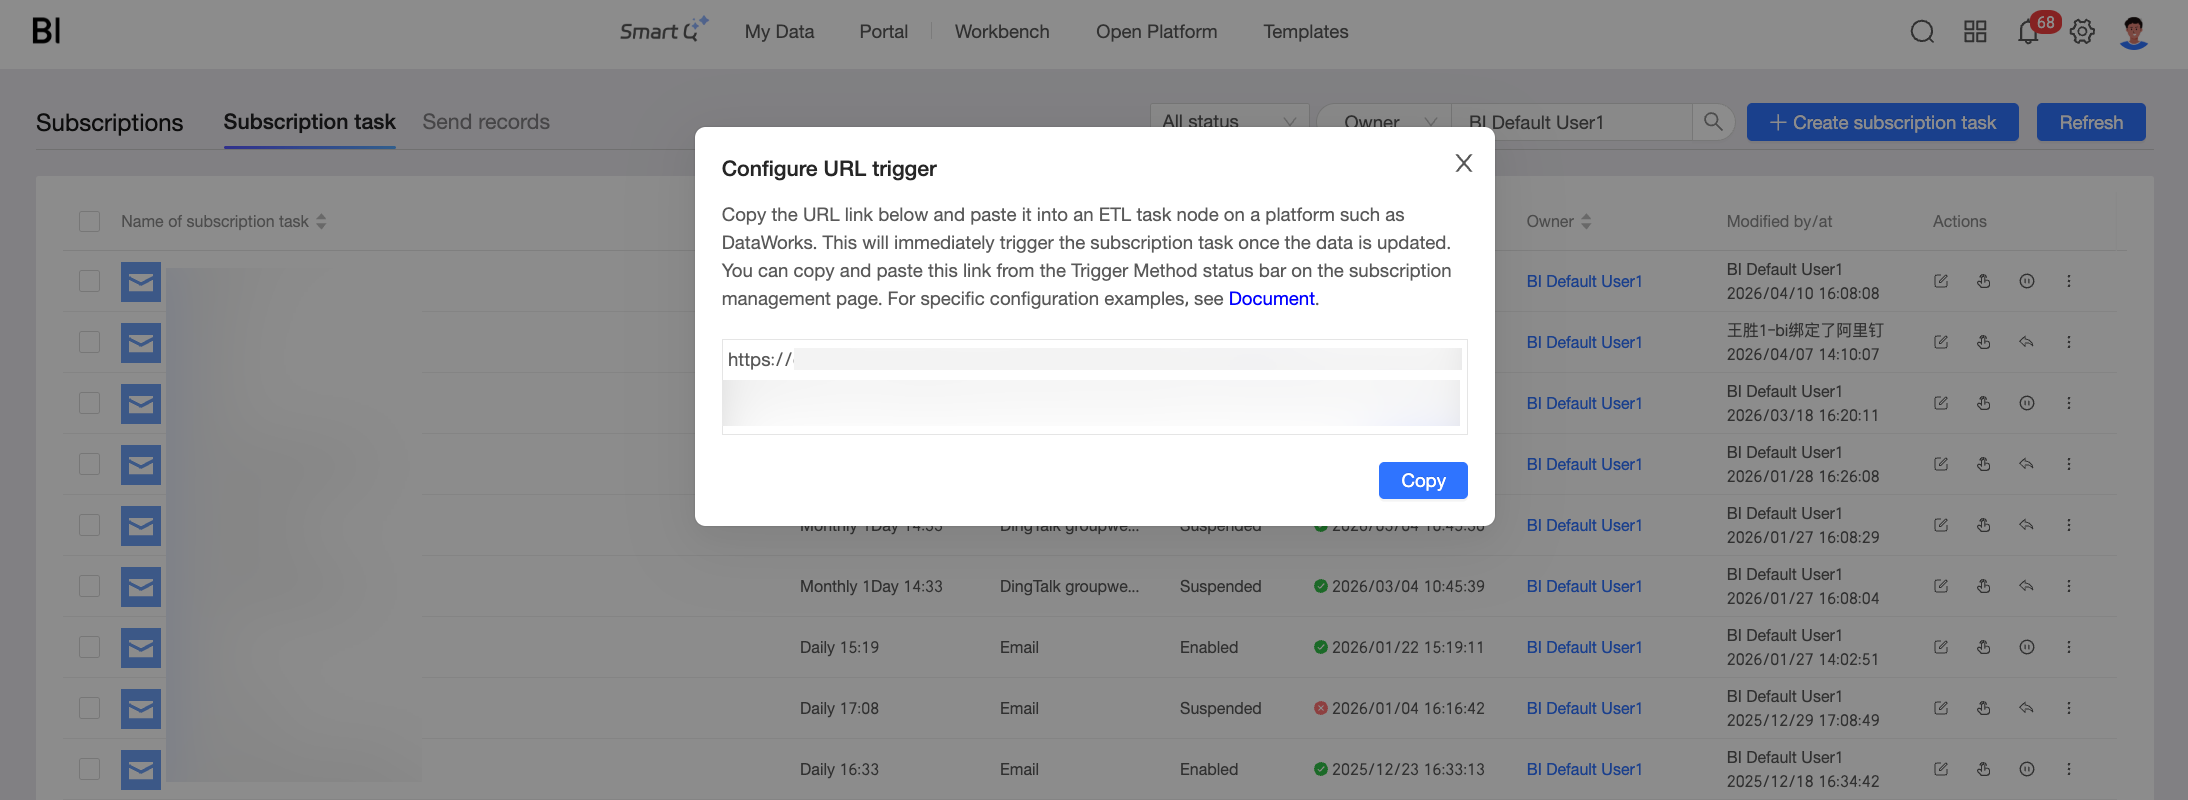Open the Document link in dialog
Viewport: 2188px width, 800px height.
pos(1271,298)
